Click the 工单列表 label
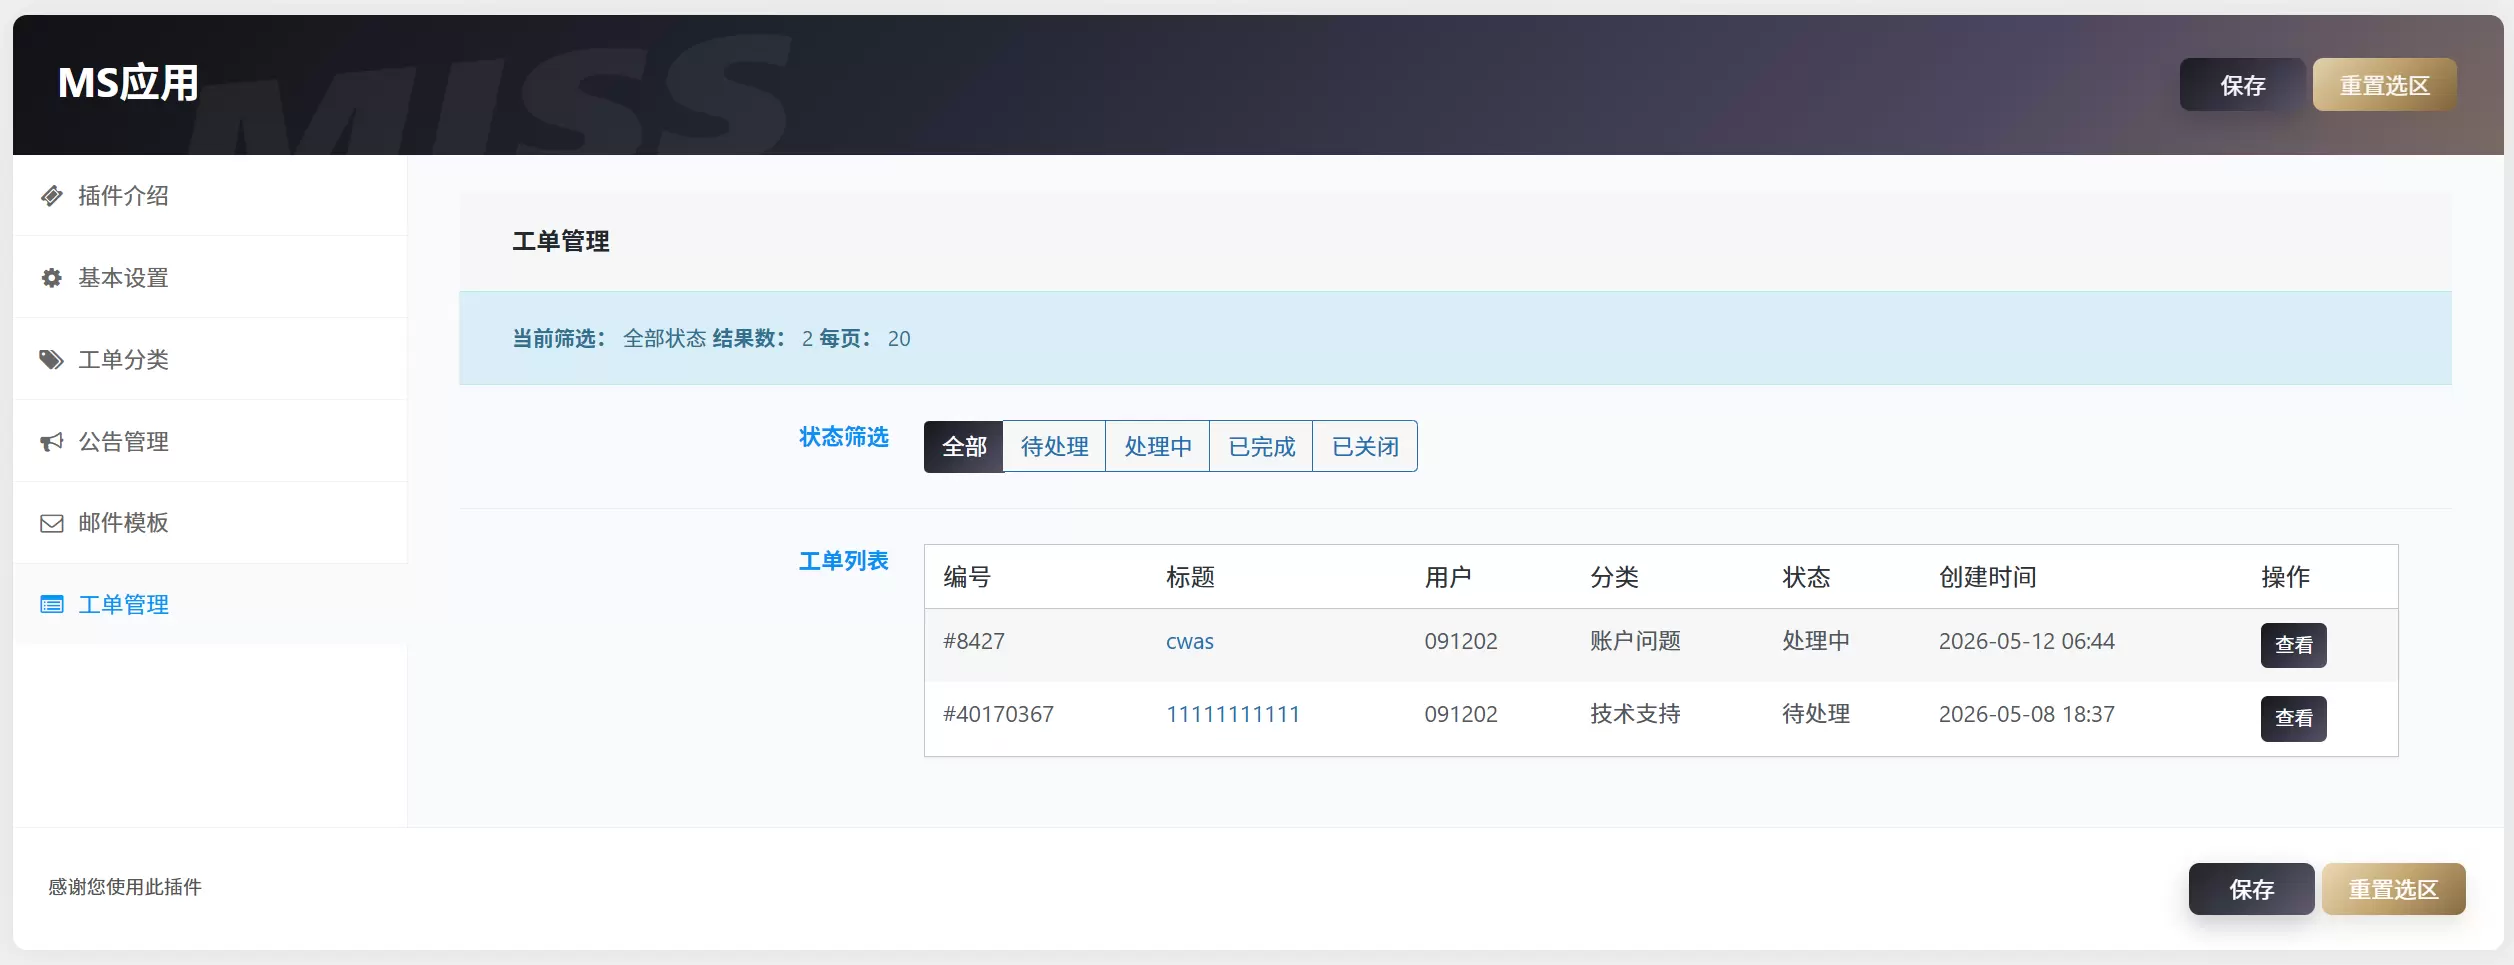 tap(843, 562)
